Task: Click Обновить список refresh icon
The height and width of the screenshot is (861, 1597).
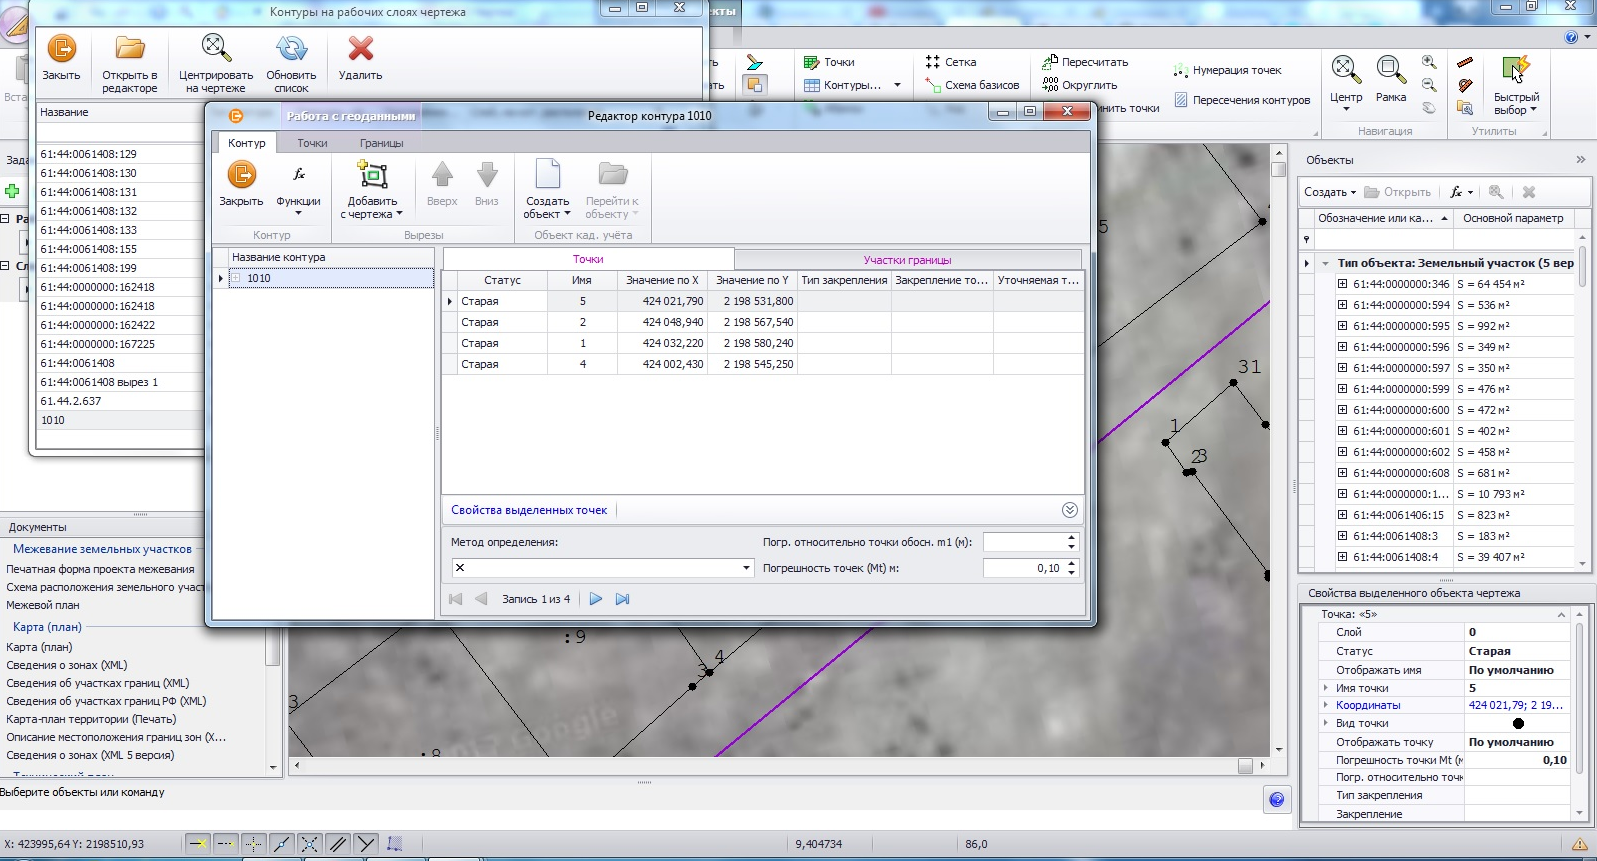Action: 291,49
